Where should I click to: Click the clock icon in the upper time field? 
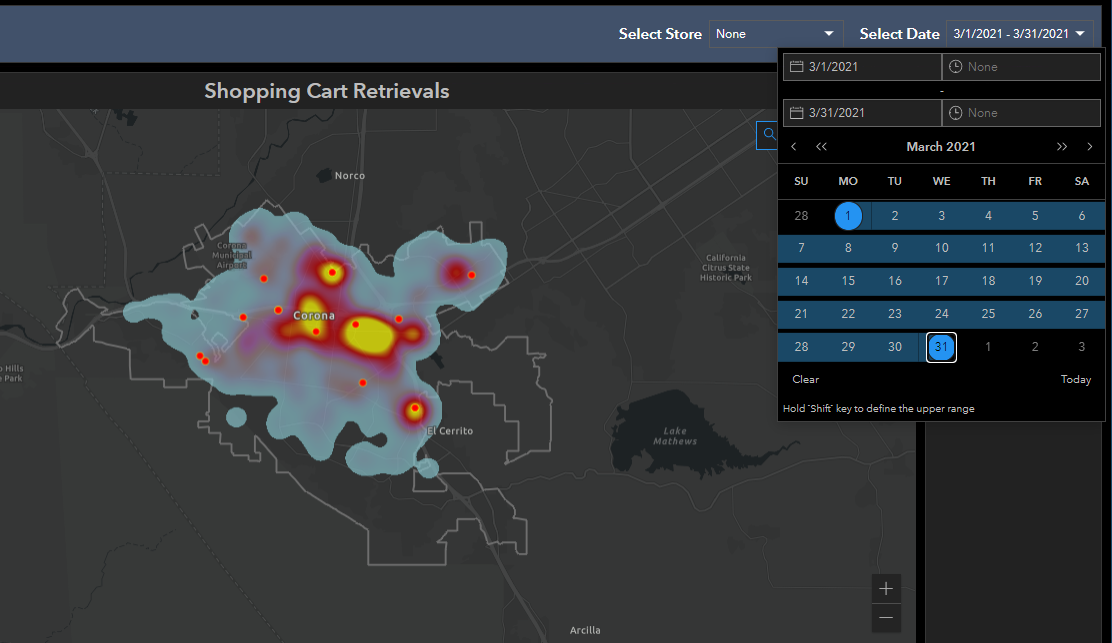click(957, 66)
